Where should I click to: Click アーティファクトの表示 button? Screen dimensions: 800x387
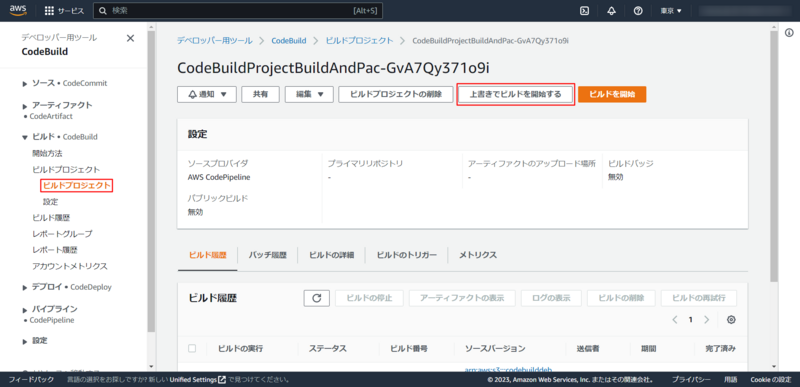tap(462, 298)
